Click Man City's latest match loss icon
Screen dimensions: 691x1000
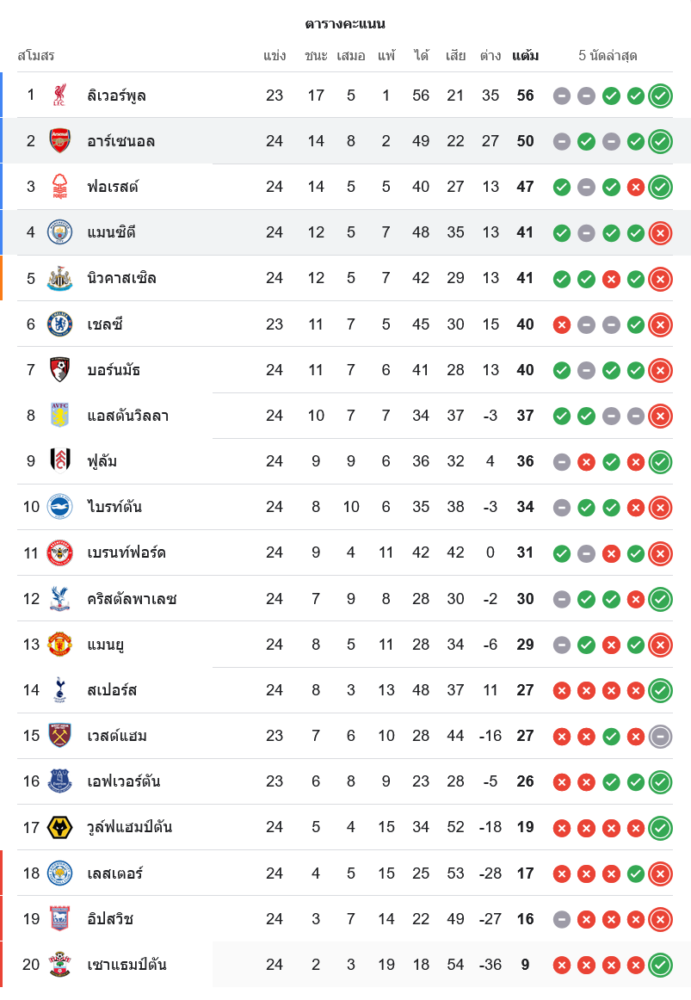click(660, 233)
